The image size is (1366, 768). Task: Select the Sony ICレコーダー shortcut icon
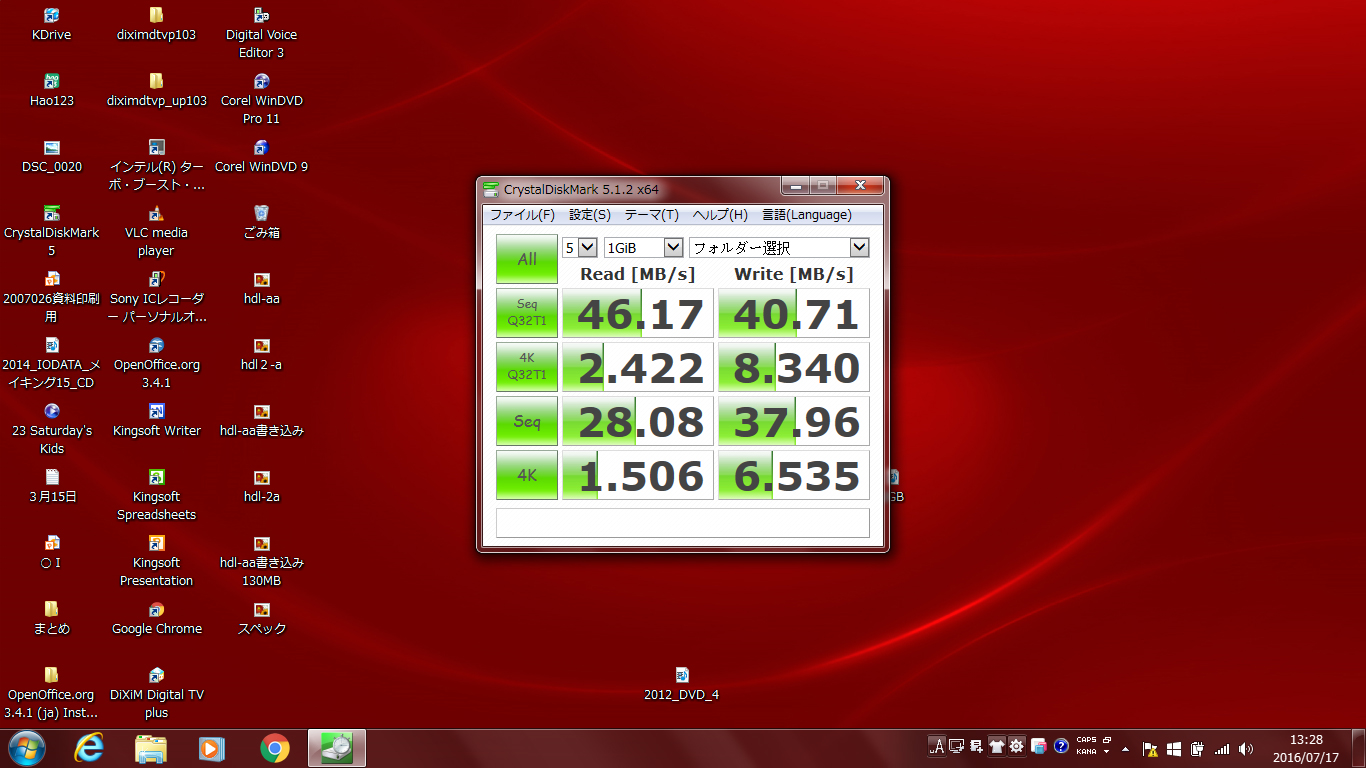[156, 298]
